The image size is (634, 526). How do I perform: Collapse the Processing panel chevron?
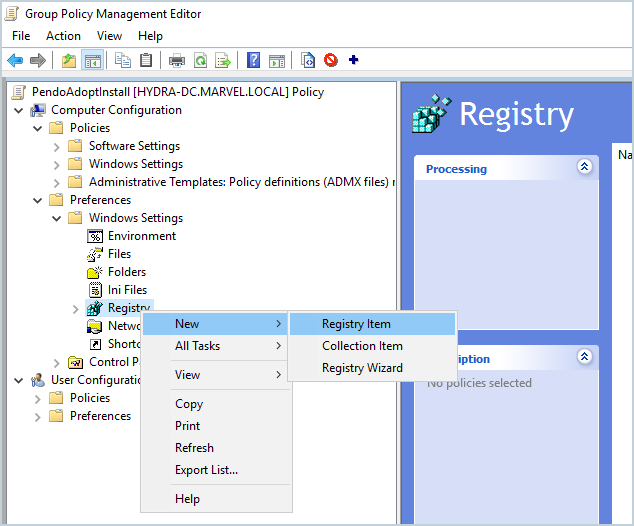click(x=585, y=167)
